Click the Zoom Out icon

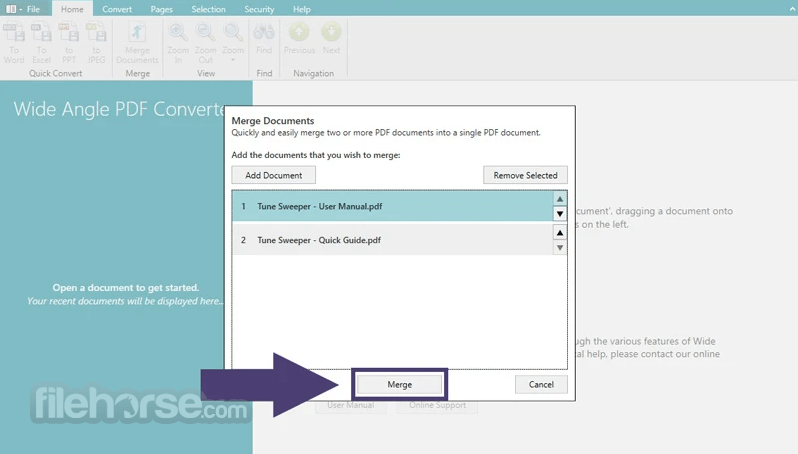click(x=206, y=43)
